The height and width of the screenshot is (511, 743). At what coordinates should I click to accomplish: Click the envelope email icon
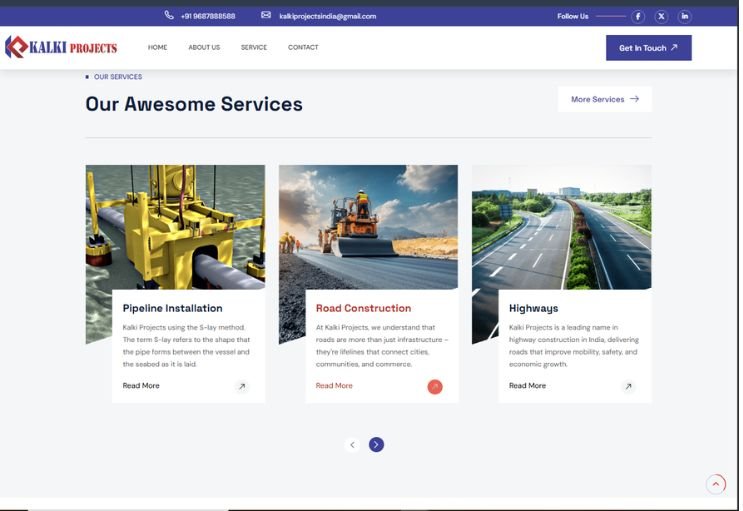point(266,15)
